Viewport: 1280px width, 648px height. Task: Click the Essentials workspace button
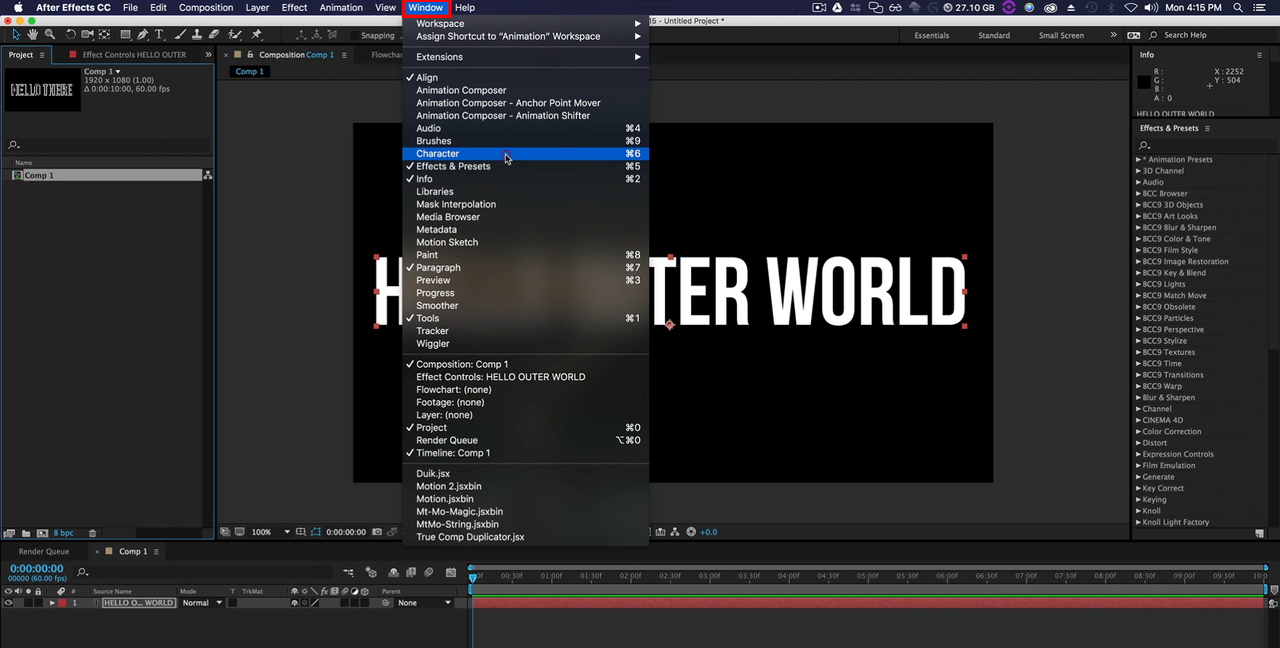tap(931, 35)
